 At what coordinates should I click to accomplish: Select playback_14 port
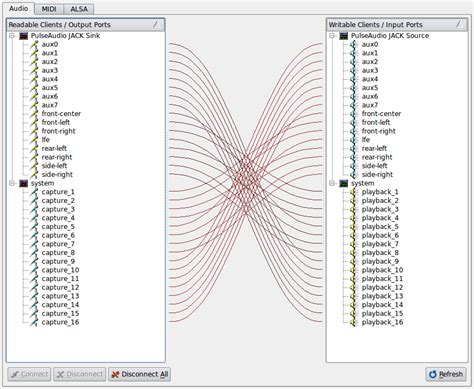pos(382,305)
